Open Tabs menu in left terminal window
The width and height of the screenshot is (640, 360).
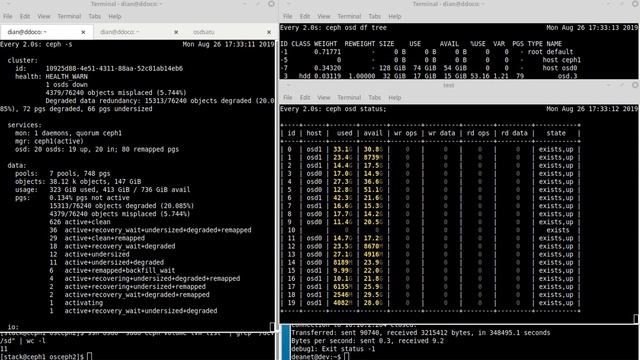(95, 16)
